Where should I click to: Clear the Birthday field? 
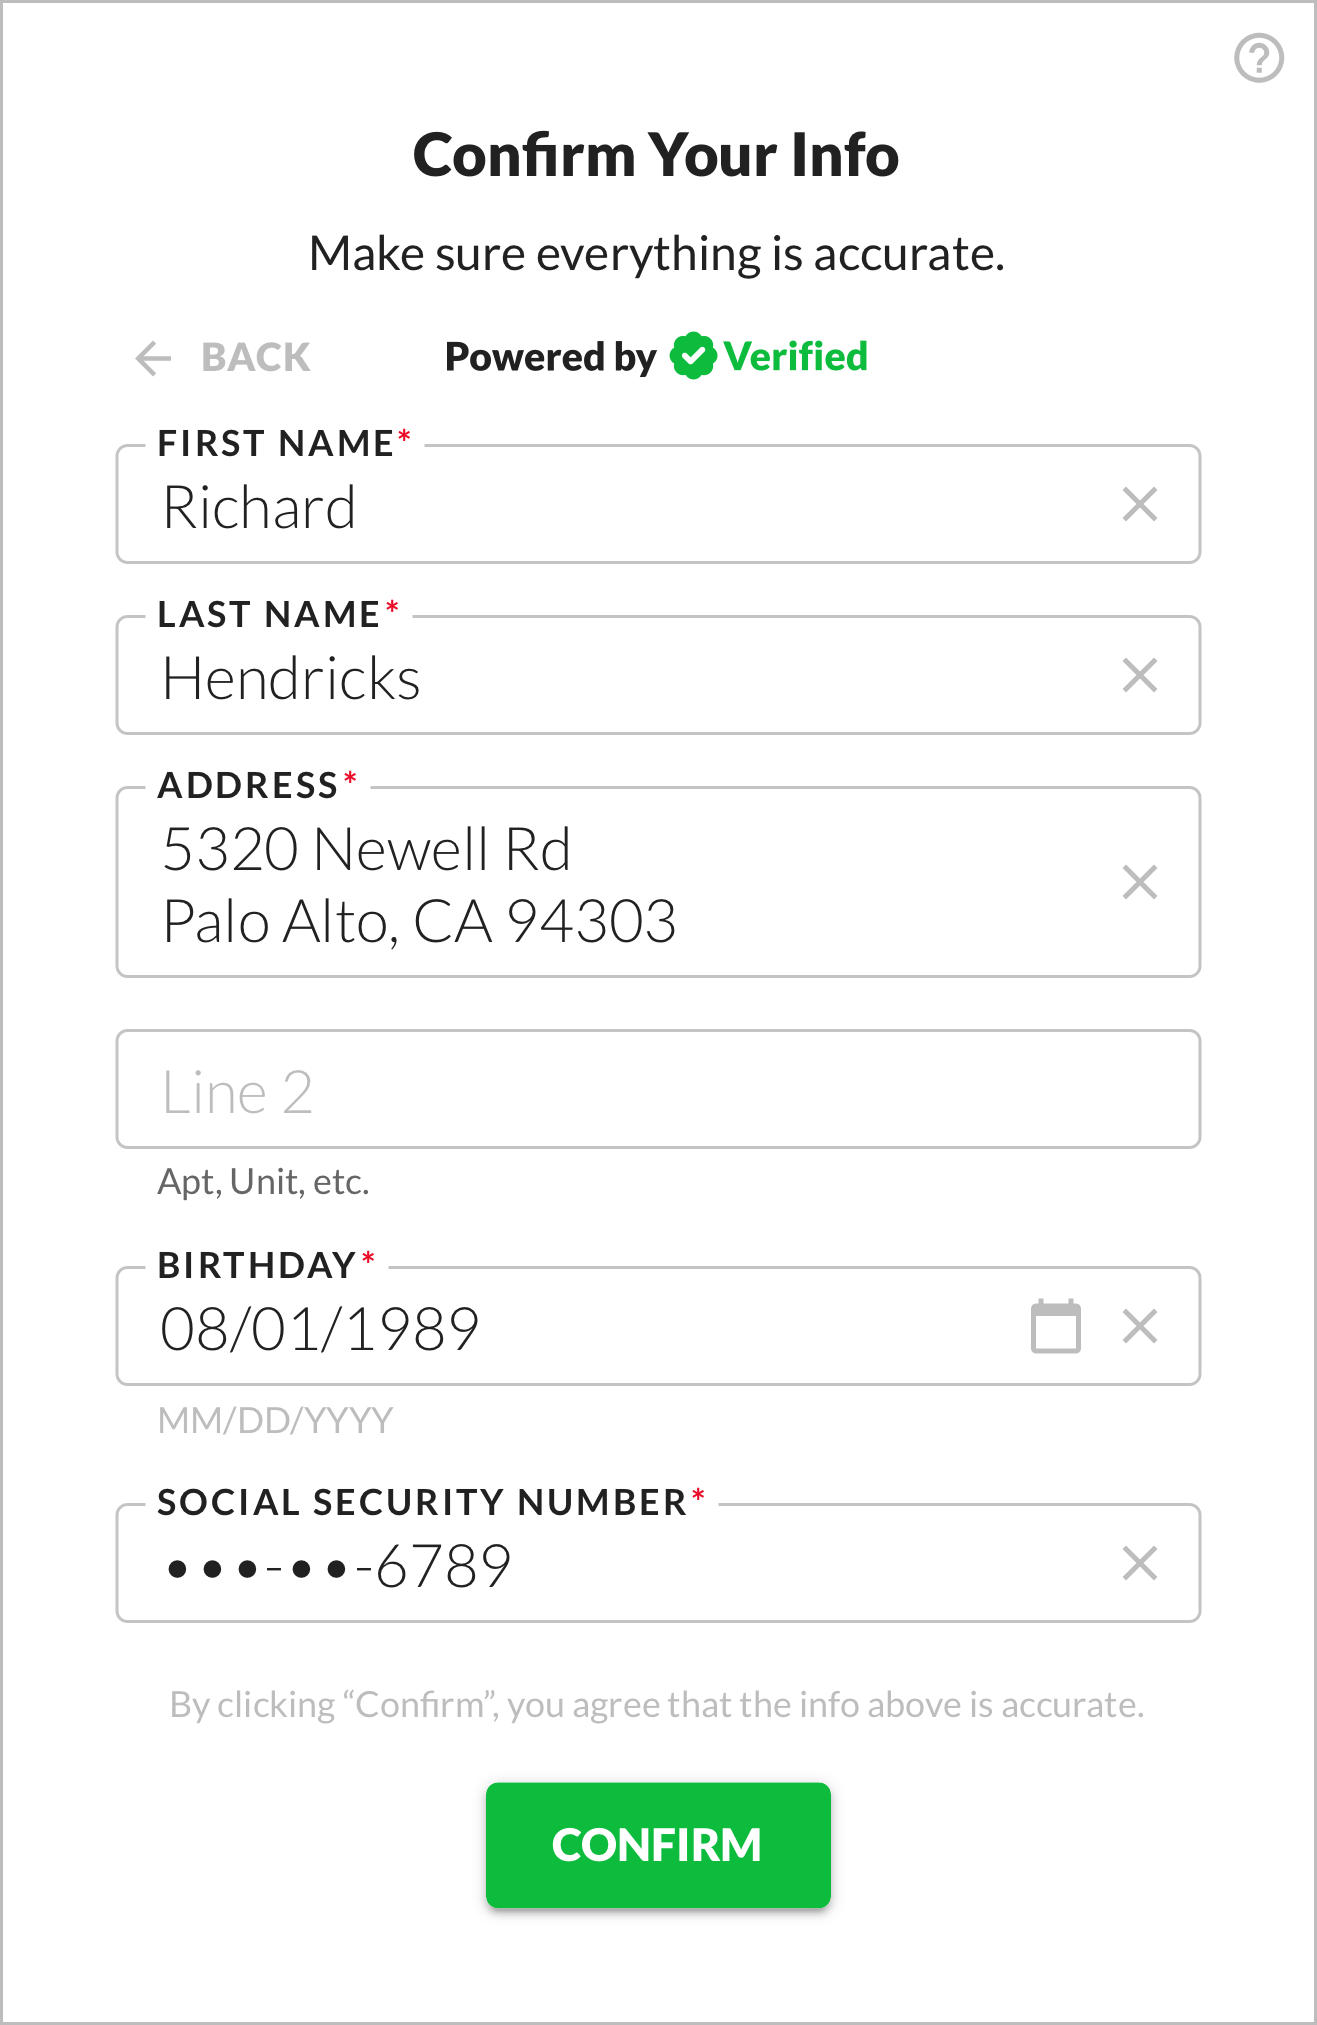pos(1139,1327)
